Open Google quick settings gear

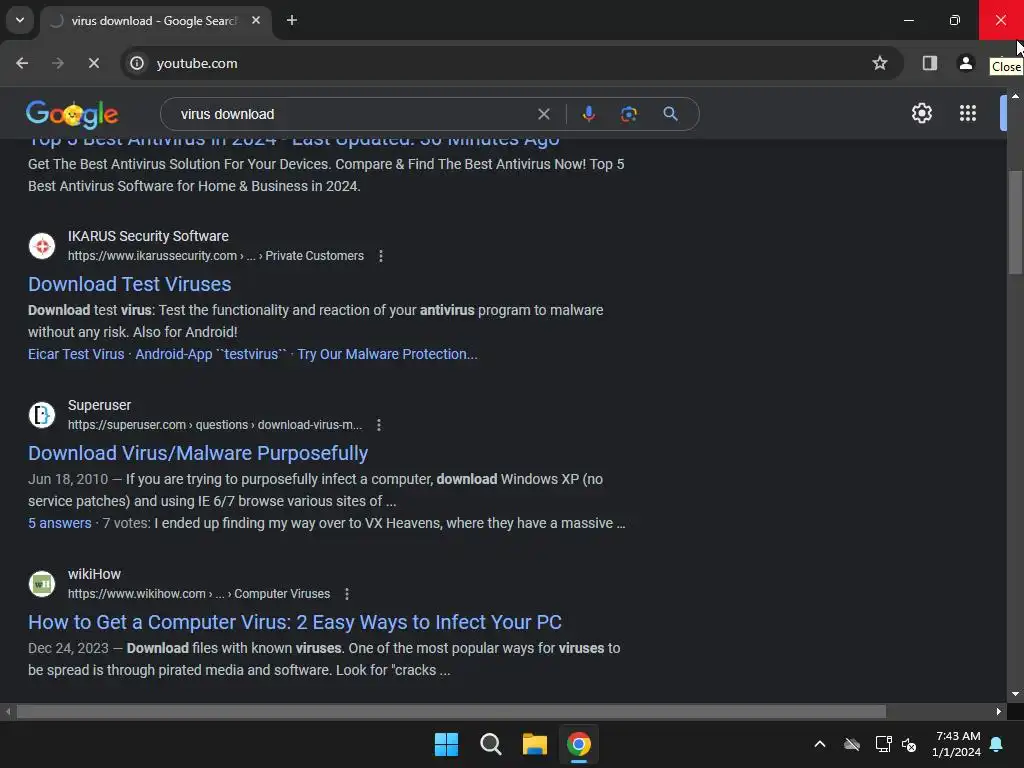coord(921,114)
